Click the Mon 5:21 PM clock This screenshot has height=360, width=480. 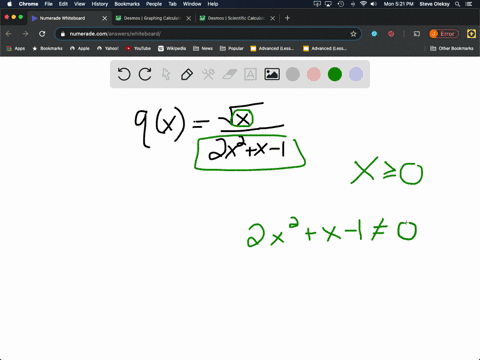(x=398, y=4)
